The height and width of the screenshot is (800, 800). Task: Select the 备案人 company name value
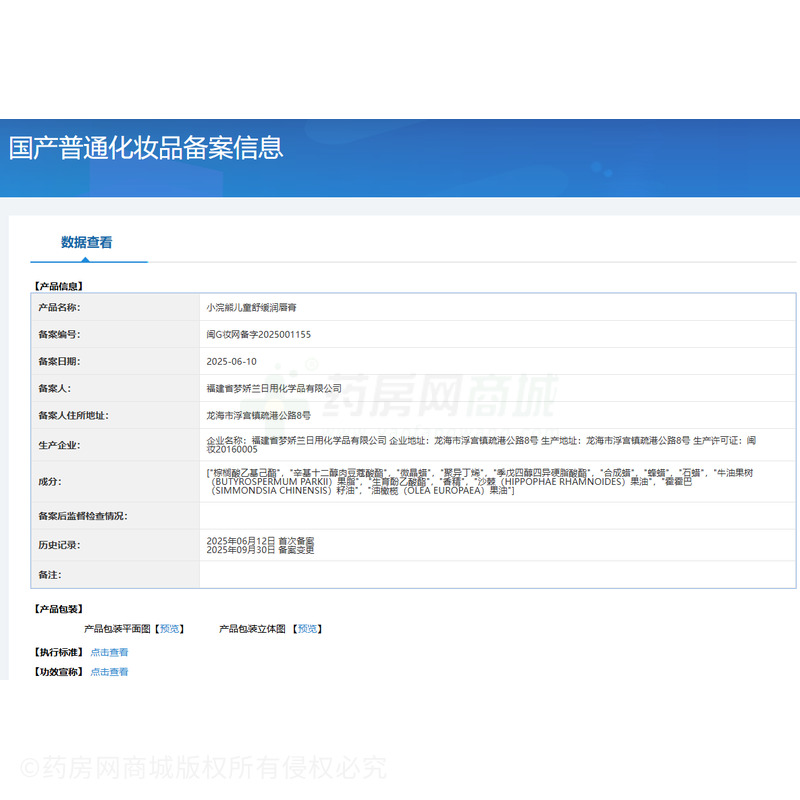click(274, 388)
